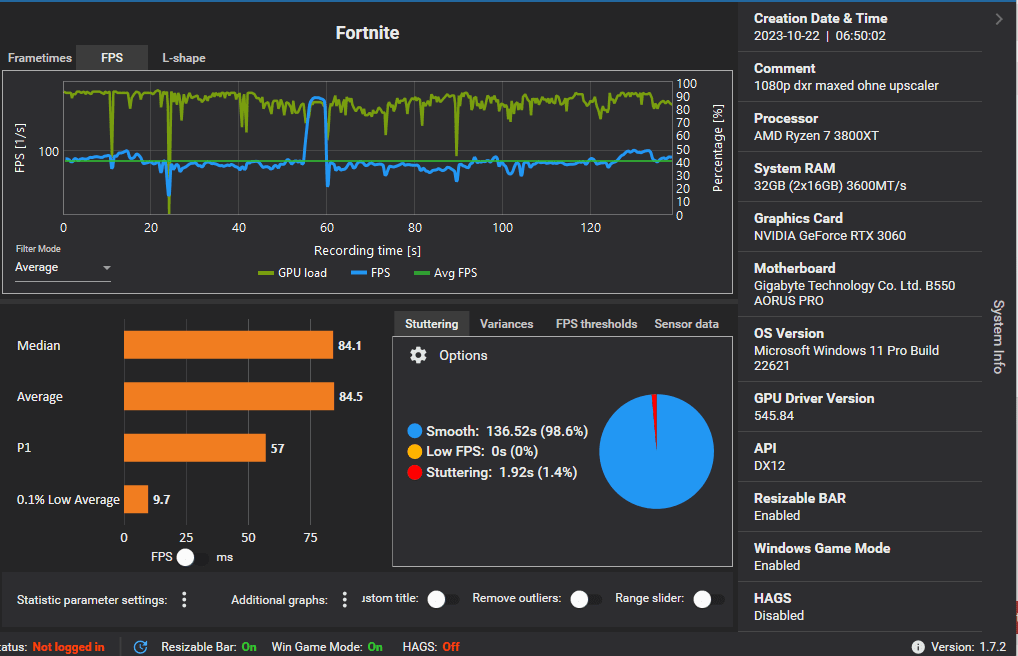The image size is (1018, 656).
Task: Click the Low FPS legend entry
Action: 473,451
